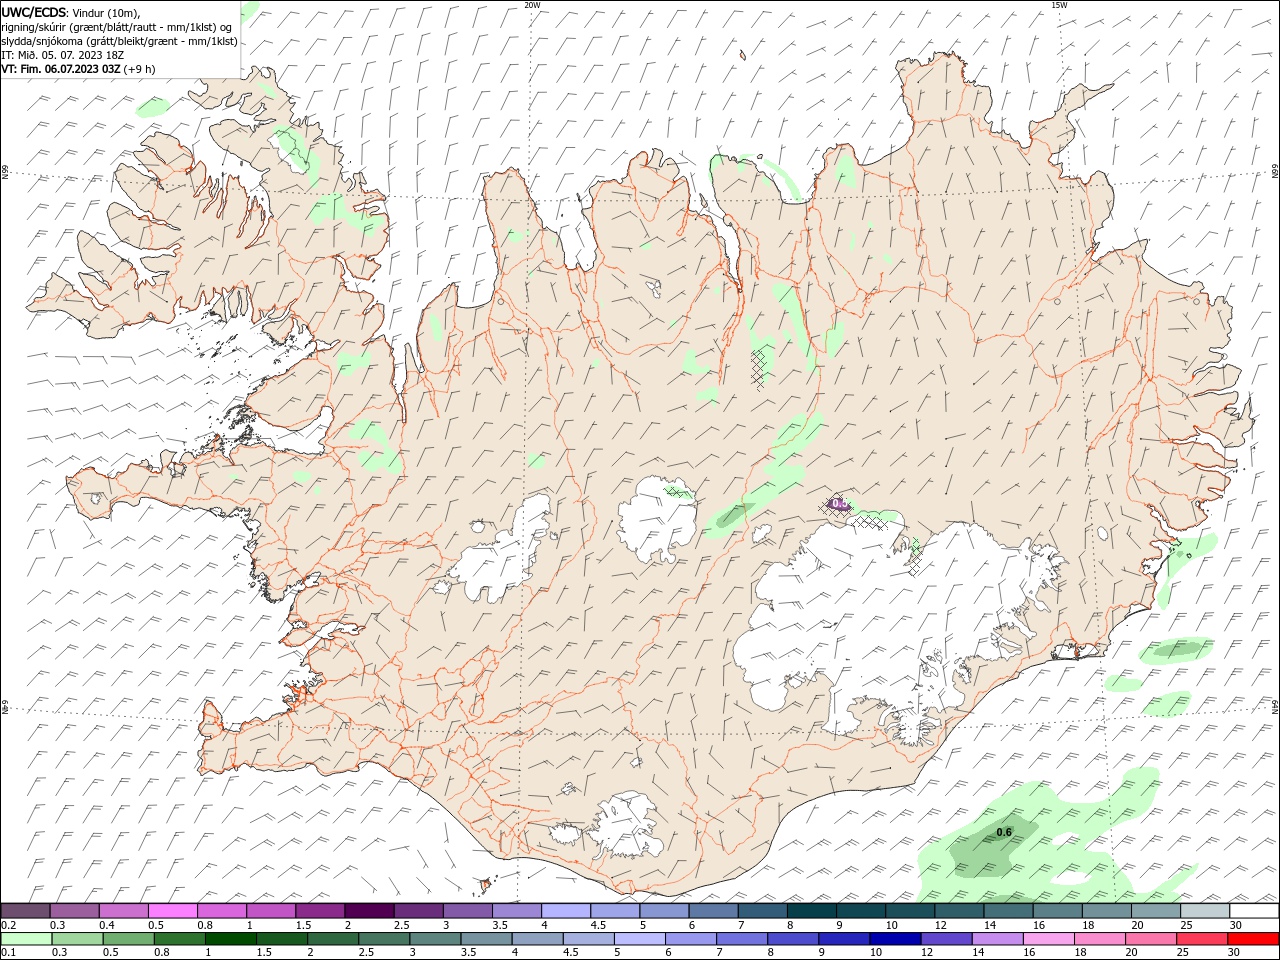Screen dimensions: 1280x960
Task: Click the "0.6" precipitation value on map
Action: [1005, 832]
